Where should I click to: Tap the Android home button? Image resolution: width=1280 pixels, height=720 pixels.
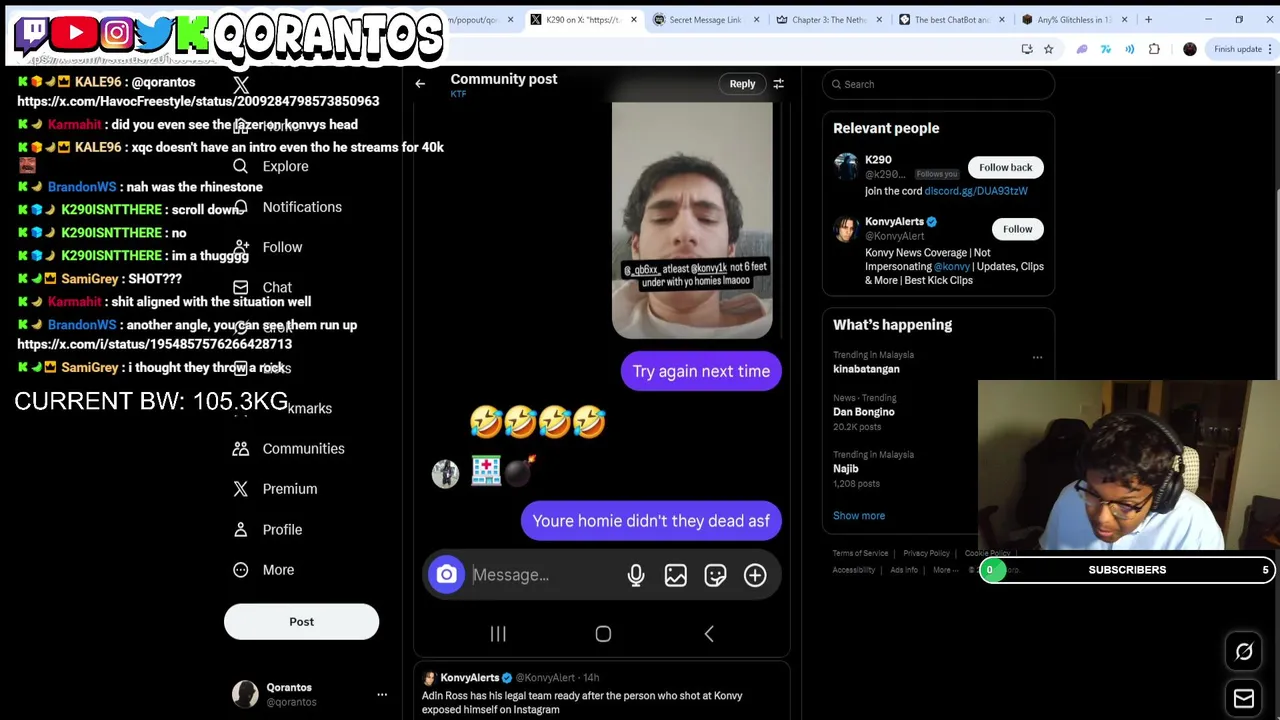603,634
